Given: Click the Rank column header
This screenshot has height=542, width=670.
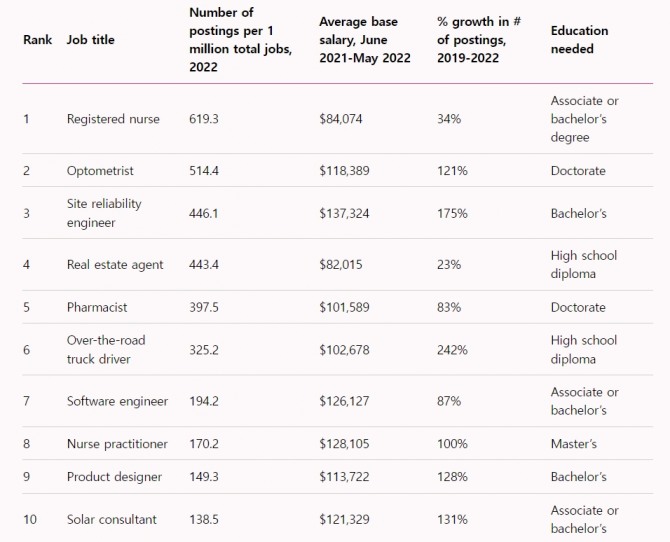Looking at the screenshot, I should [37, 40].
